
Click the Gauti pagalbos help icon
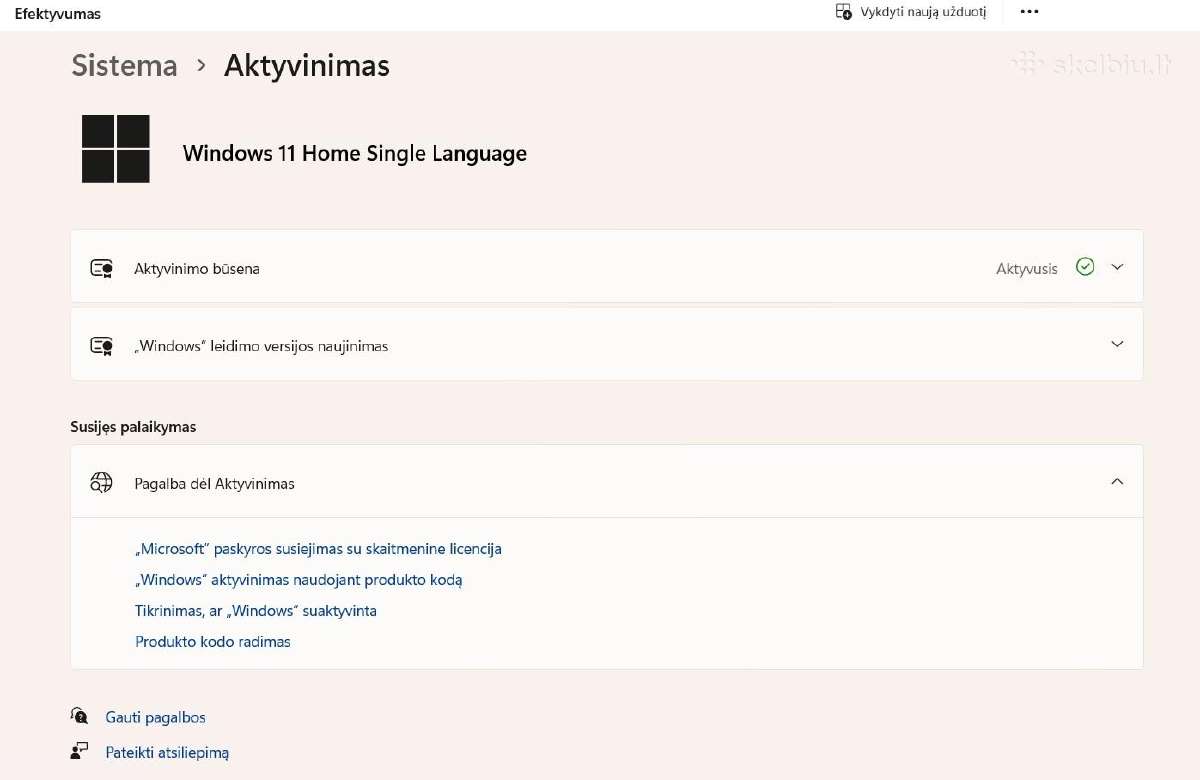[80, 716]
